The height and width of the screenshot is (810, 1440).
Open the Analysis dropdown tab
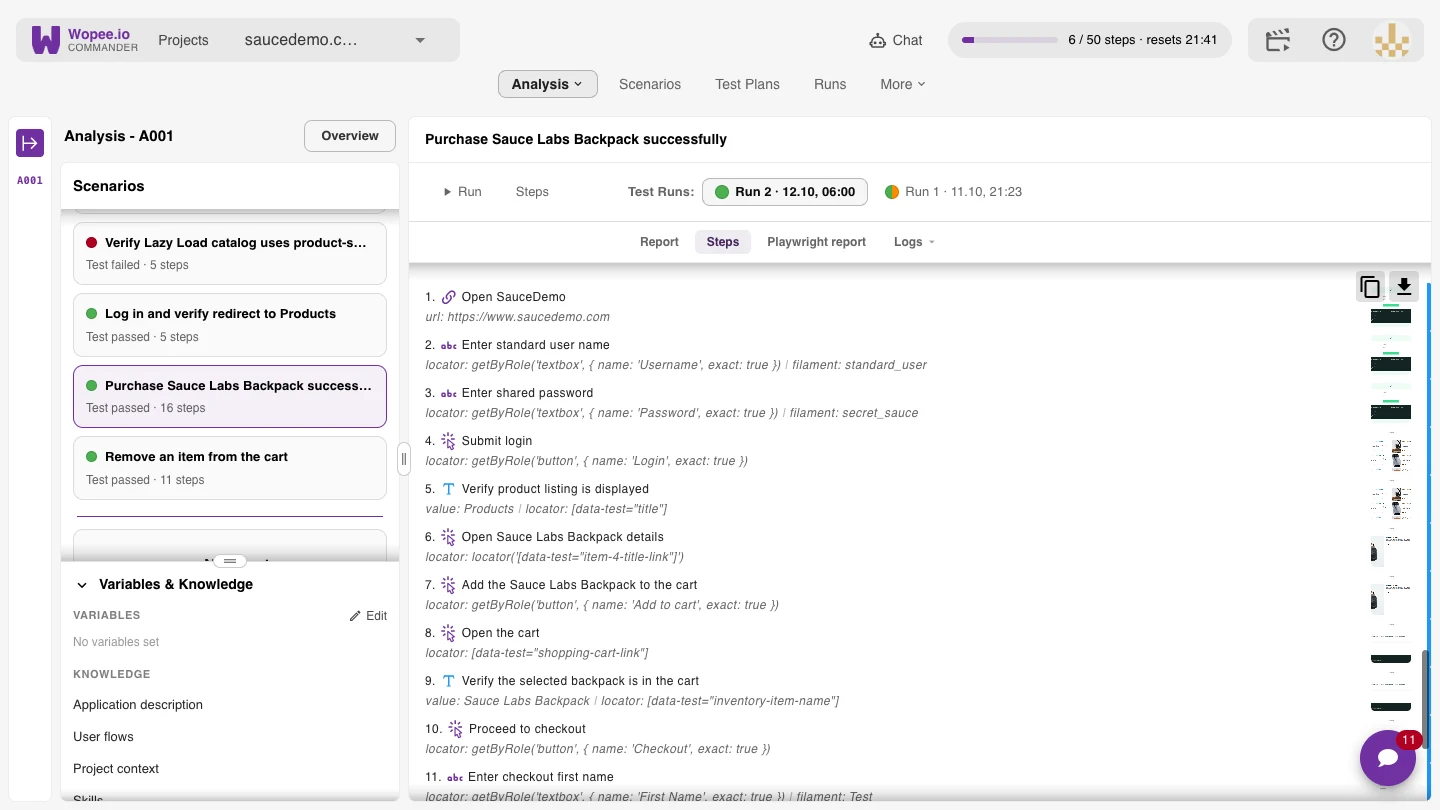click(548, 84)
